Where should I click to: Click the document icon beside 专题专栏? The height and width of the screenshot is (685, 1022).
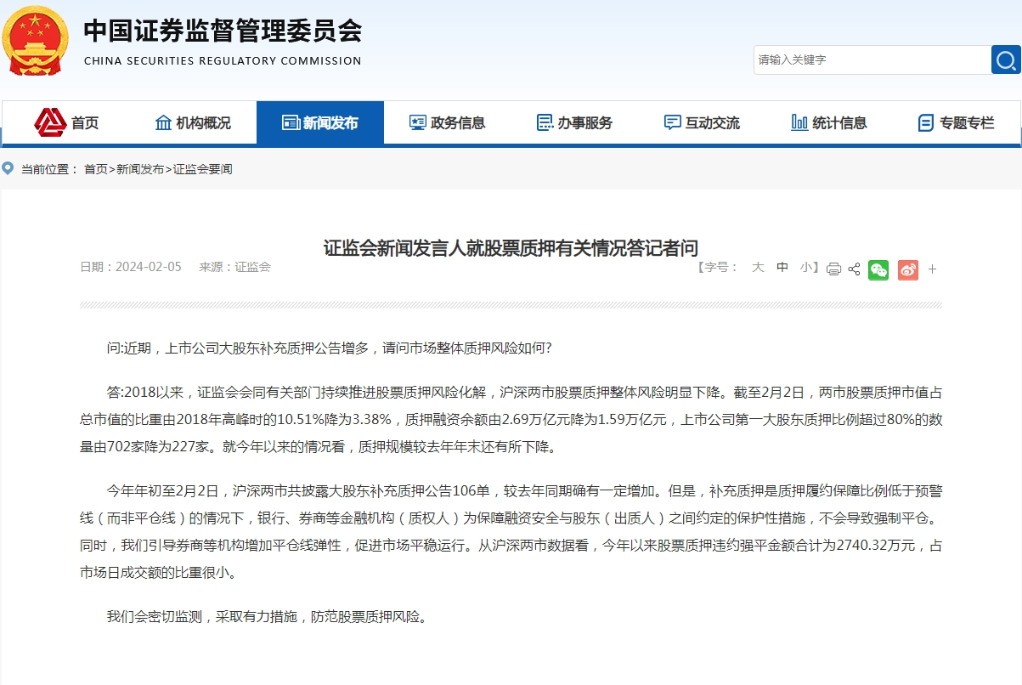point(926,123)
